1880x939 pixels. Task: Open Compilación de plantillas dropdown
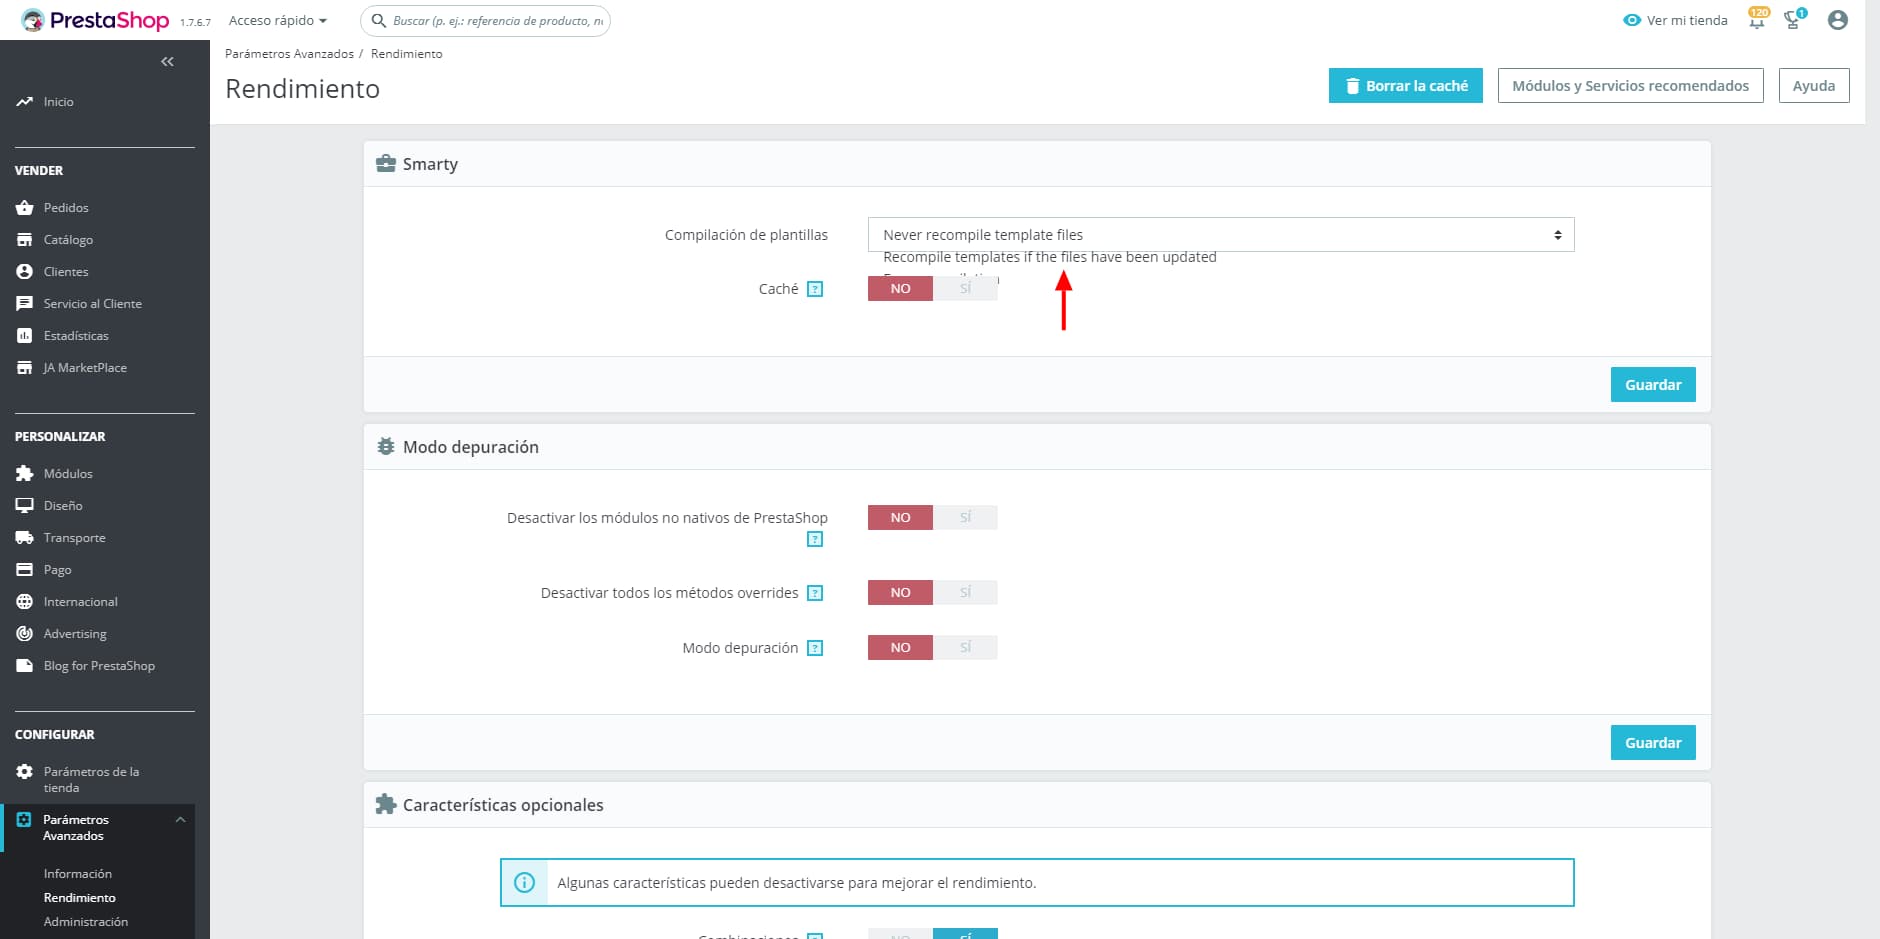click(1220, 235)
